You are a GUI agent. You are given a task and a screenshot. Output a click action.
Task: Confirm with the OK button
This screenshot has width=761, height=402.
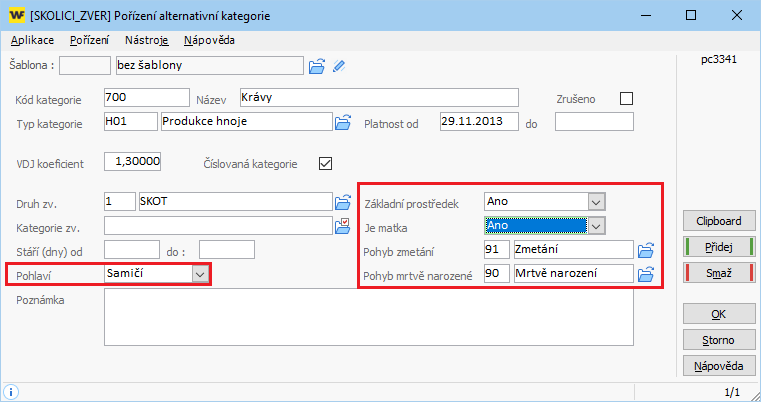coord(718,315)
